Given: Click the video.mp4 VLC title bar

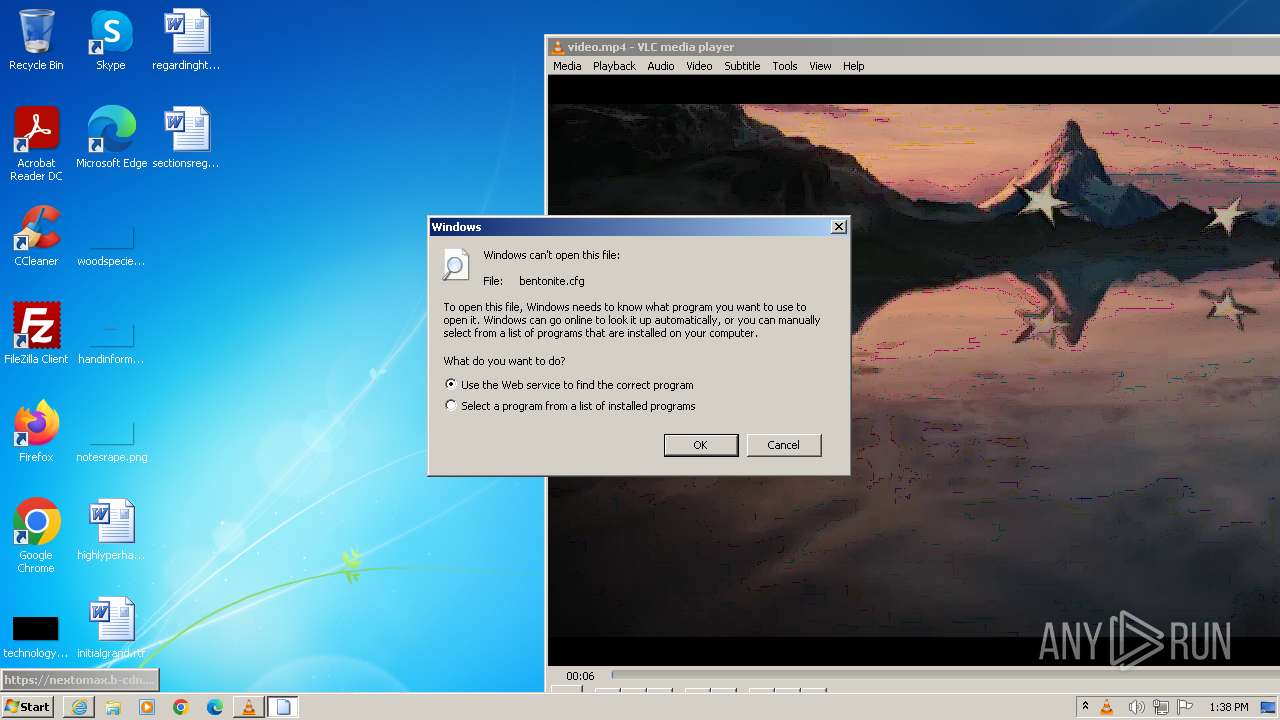Looking at the screenshot, I should 914,47.
